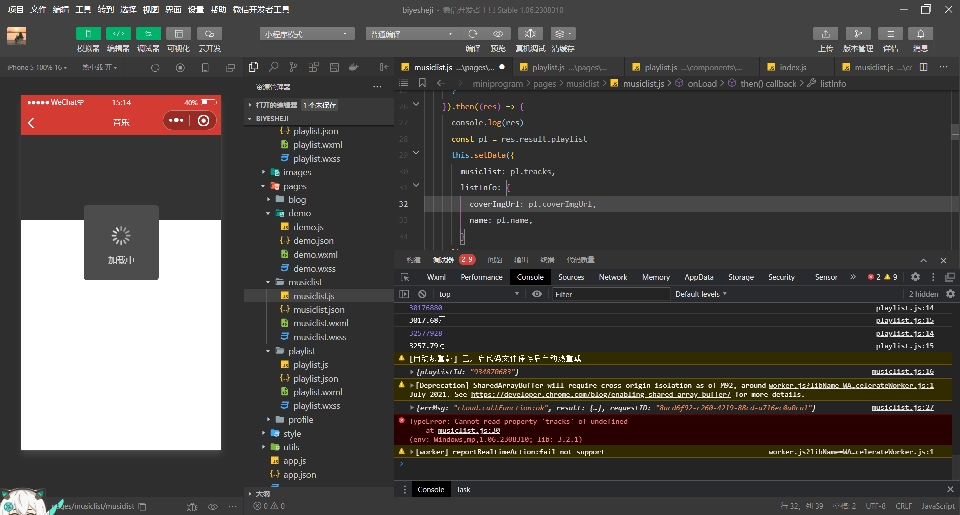Open version management from the toolbar
The height and width of the screenshot is (515, 960).
coord(858,34)
